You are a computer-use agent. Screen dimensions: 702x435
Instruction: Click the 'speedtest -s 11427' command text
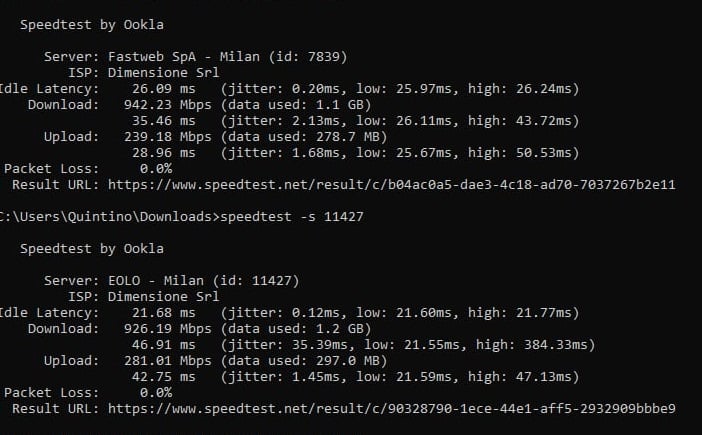click(x=291, y=217)
